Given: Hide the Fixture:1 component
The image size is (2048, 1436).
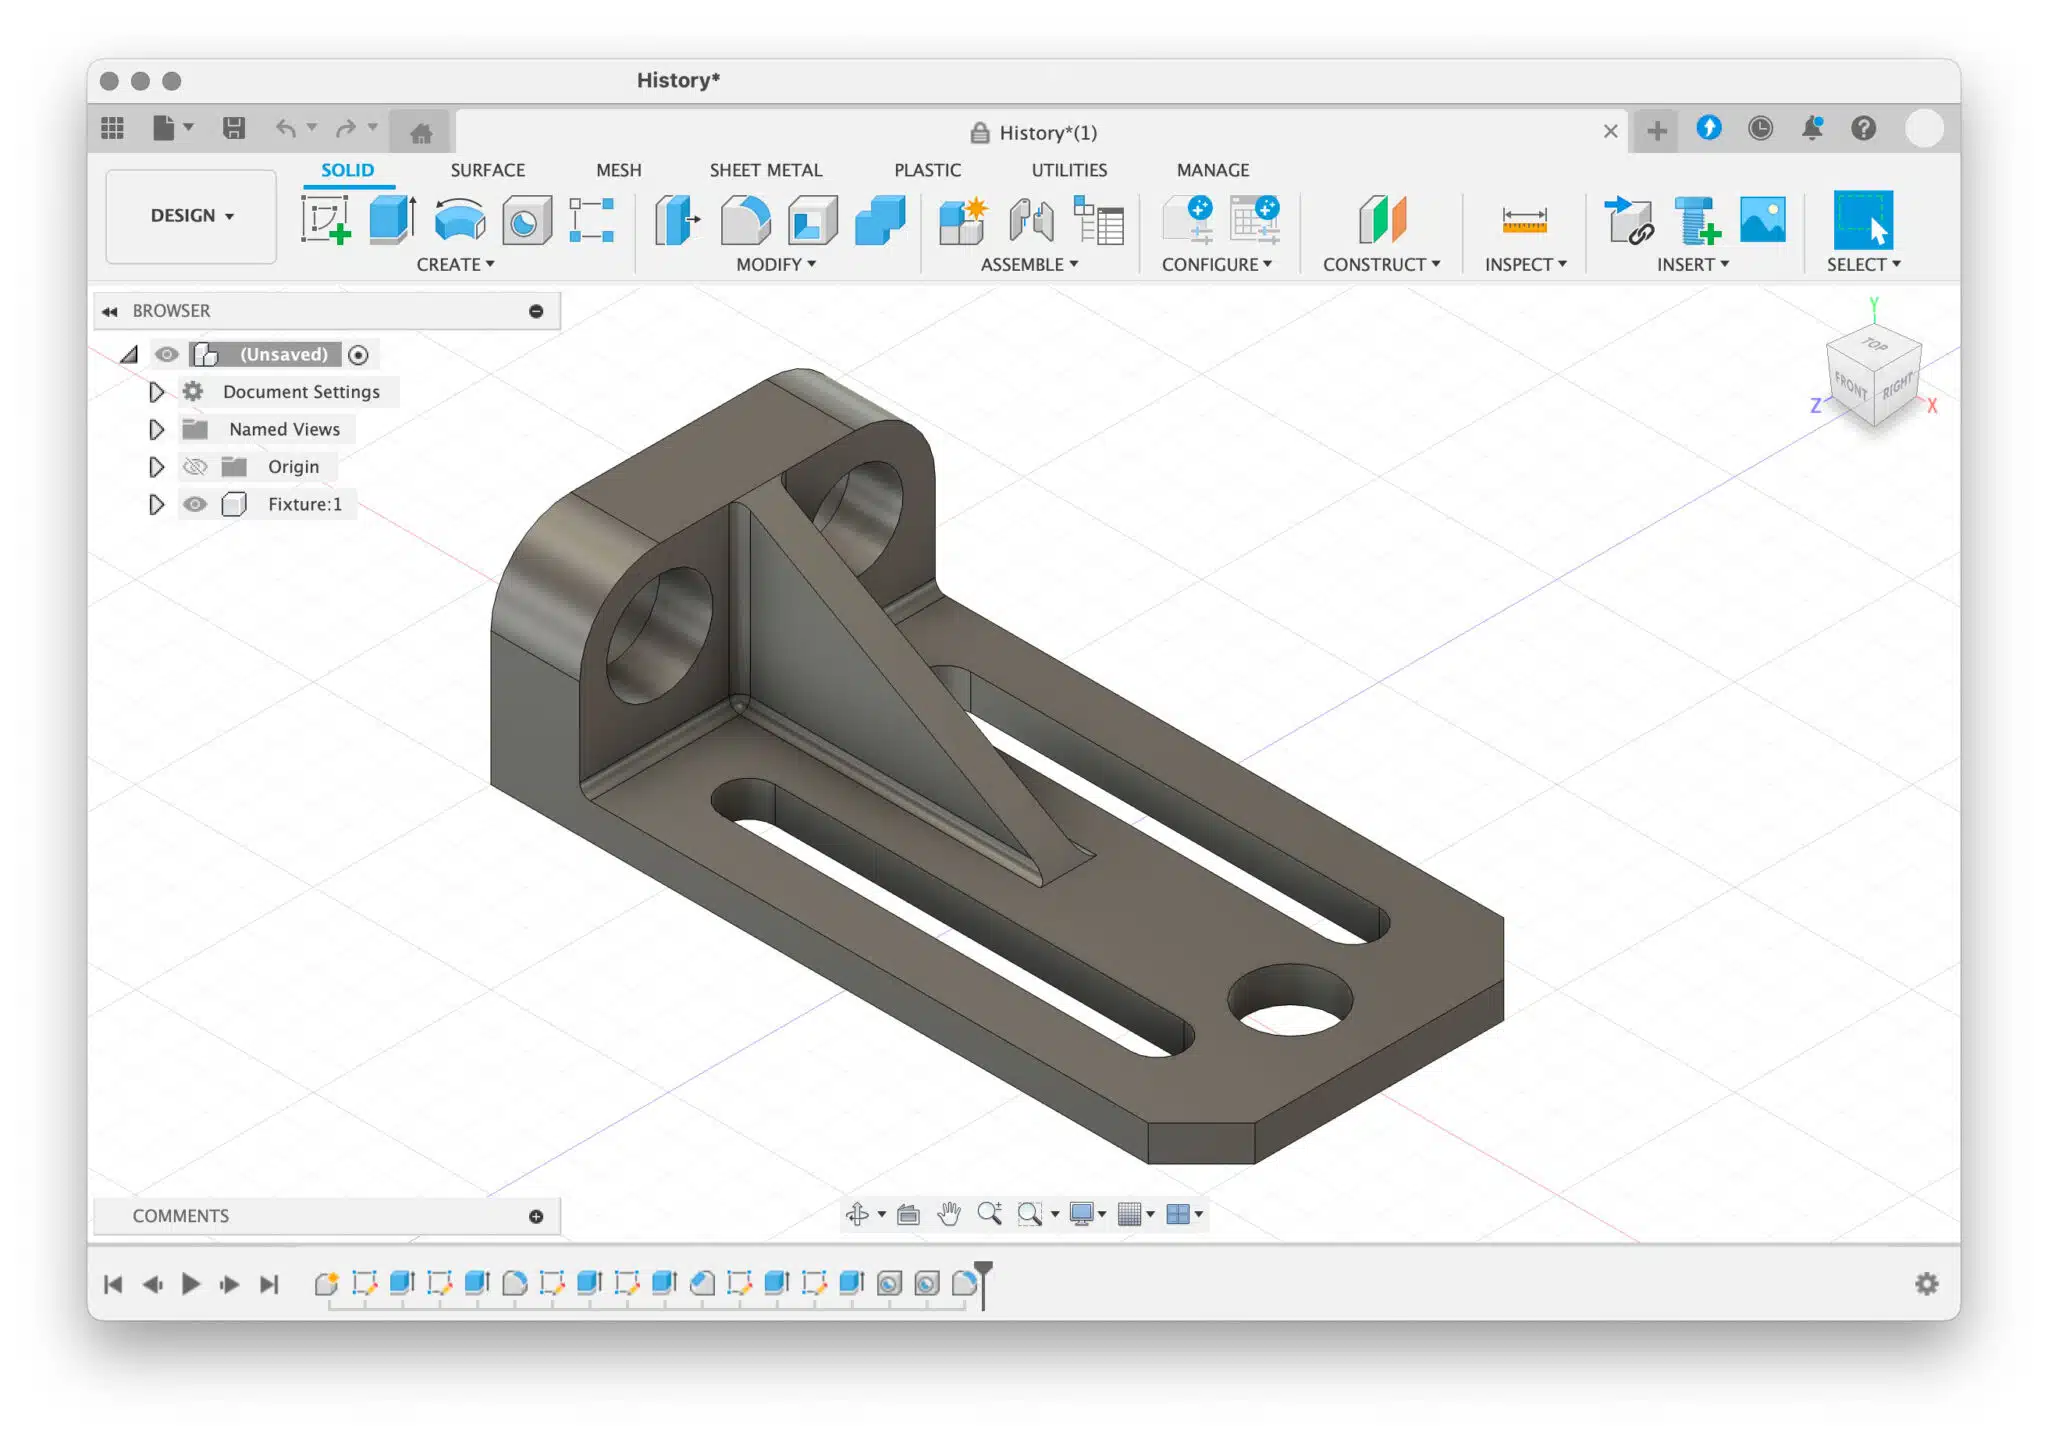Looking at the screenshot, I should (x=195, y=504).
